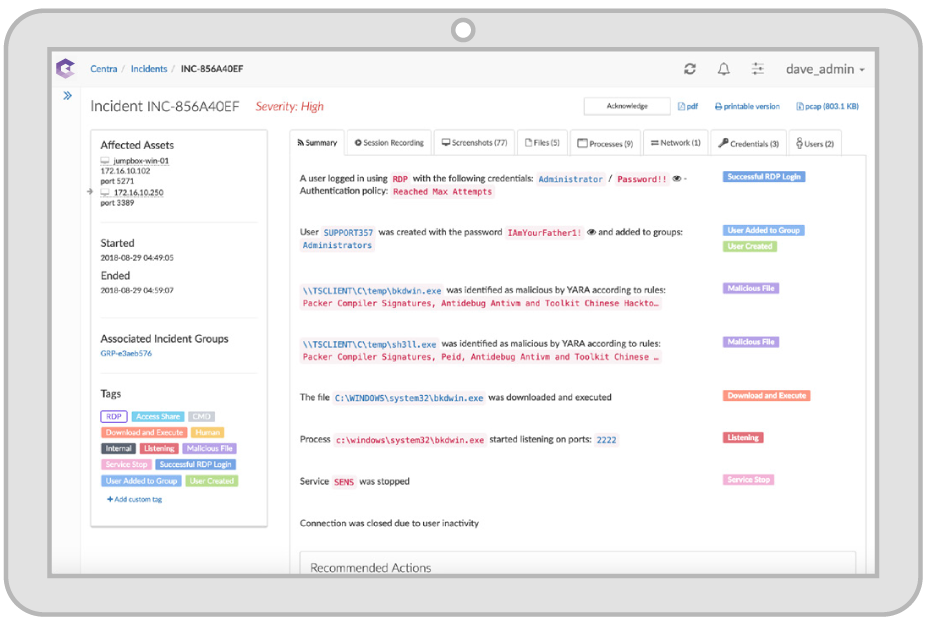The height and width of the screenshot is (622, 927).
Task: Open the settings sliders icon
Action: (758, 69)
